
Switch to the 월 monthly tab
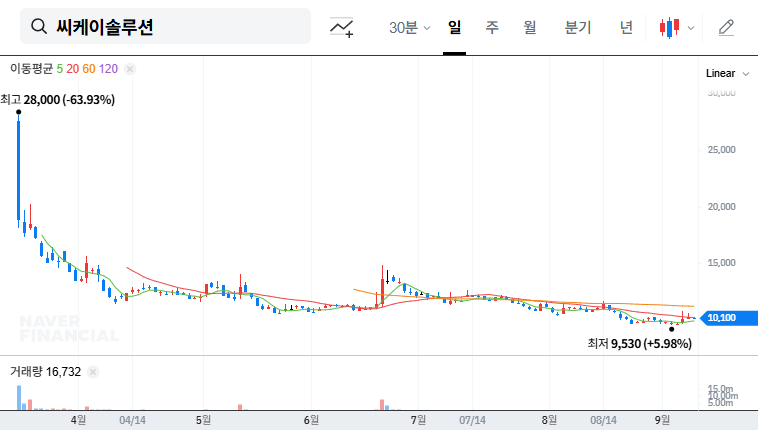click(530, 28)
